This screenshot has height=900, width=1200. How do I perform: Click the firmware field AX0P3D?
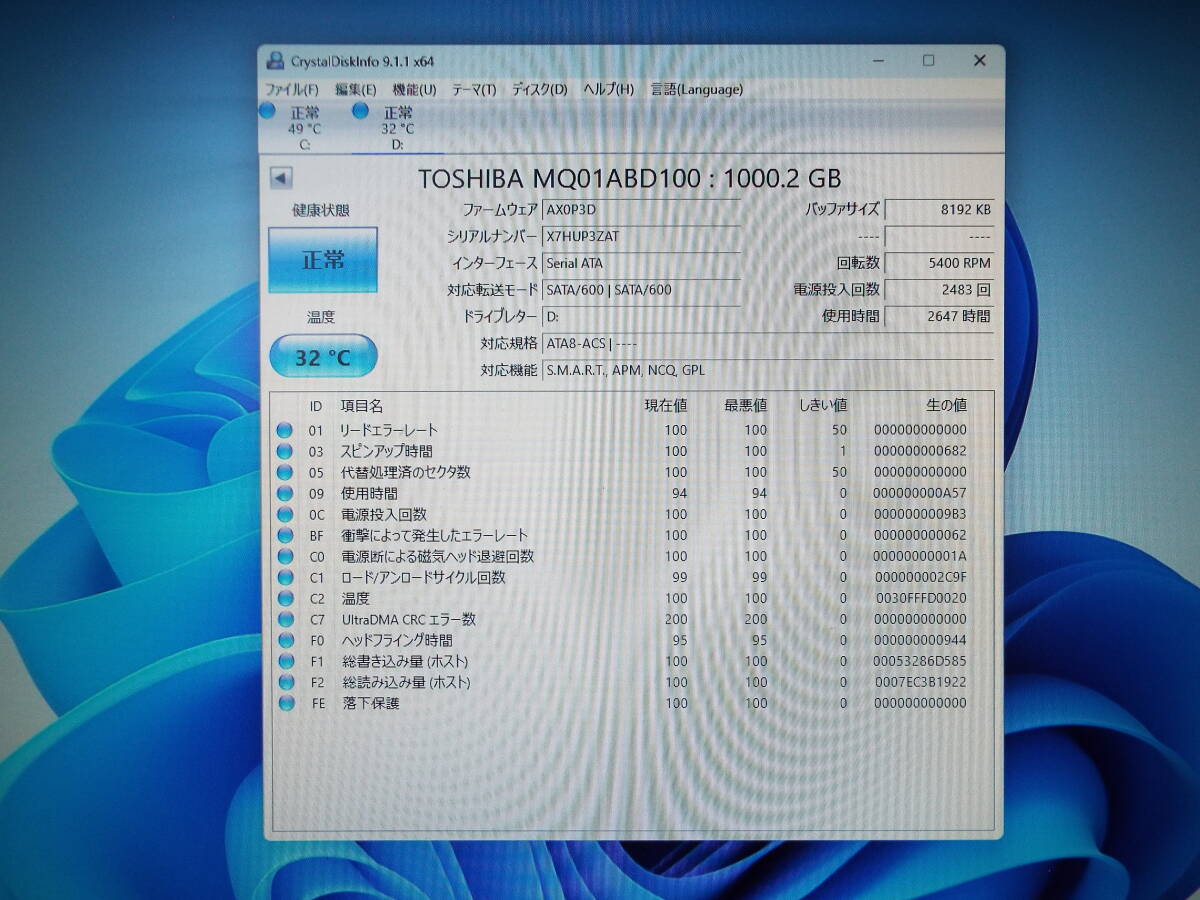[641, 210]
